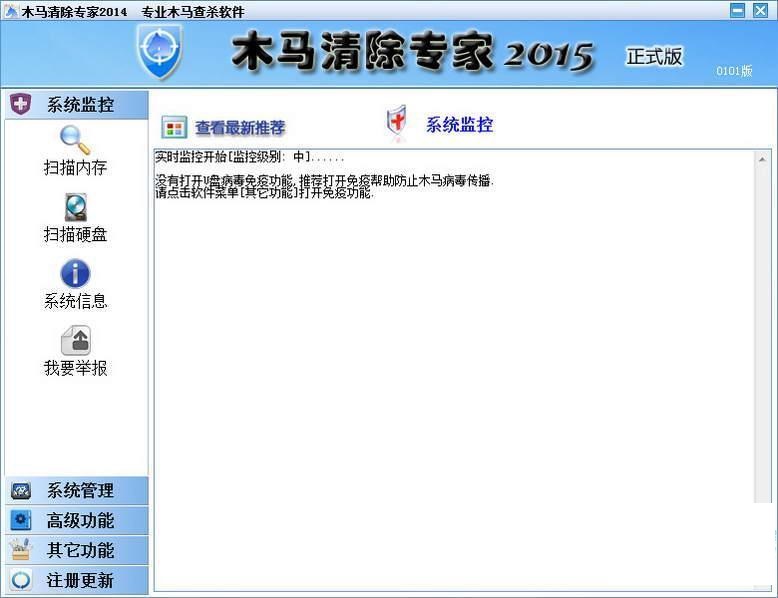The height and width of the screenshot is (598, 778).
Task: Click the 查看最新推荐 grid icon
Action: coord(174,128)
